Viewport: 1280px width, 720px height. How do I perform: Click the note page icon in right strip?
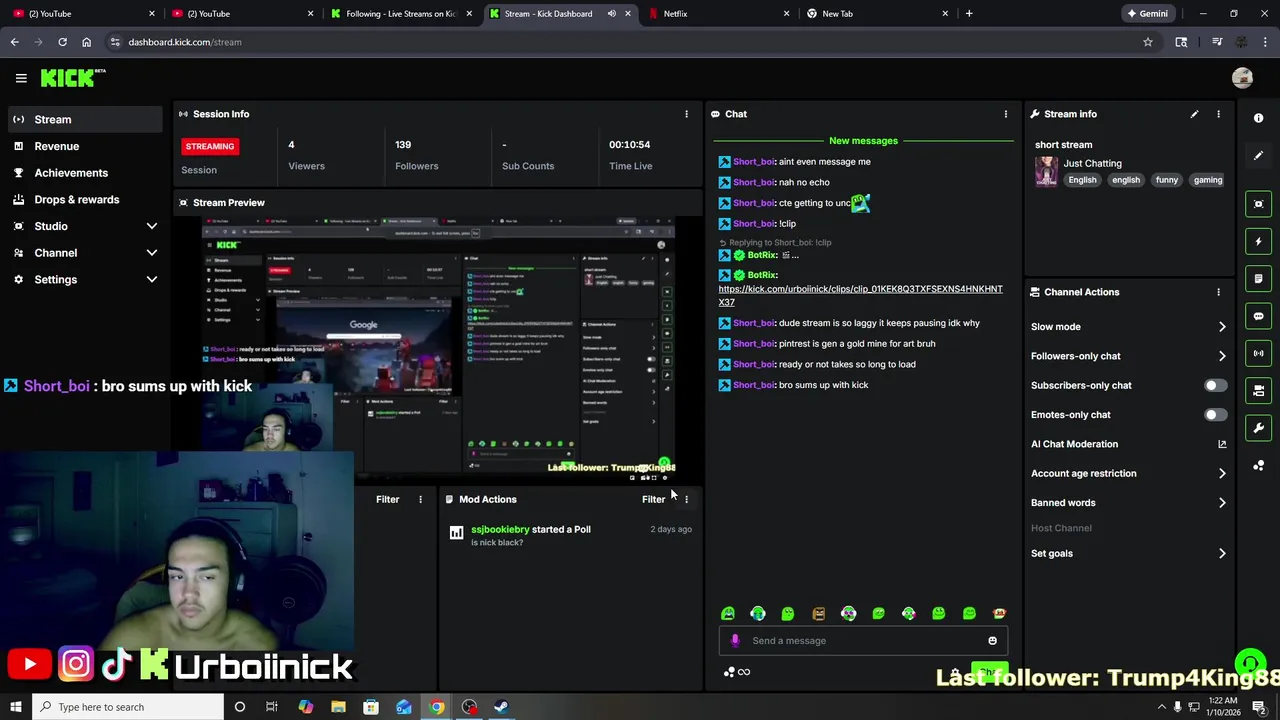coord(1258,278)
